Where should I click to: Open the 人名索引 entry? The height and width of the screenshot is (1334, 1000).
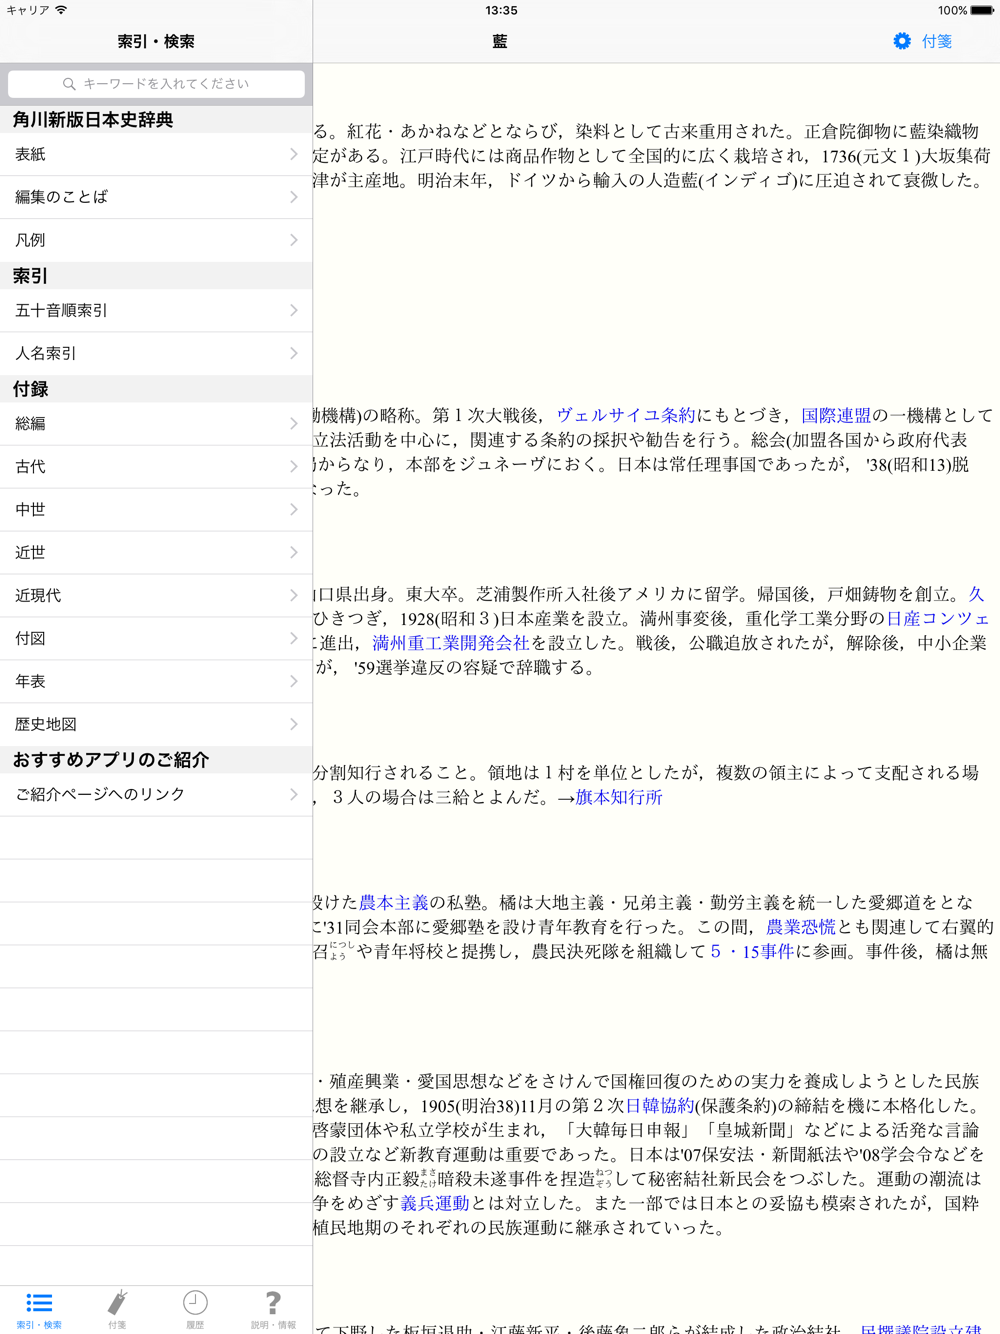pos(156,353)
